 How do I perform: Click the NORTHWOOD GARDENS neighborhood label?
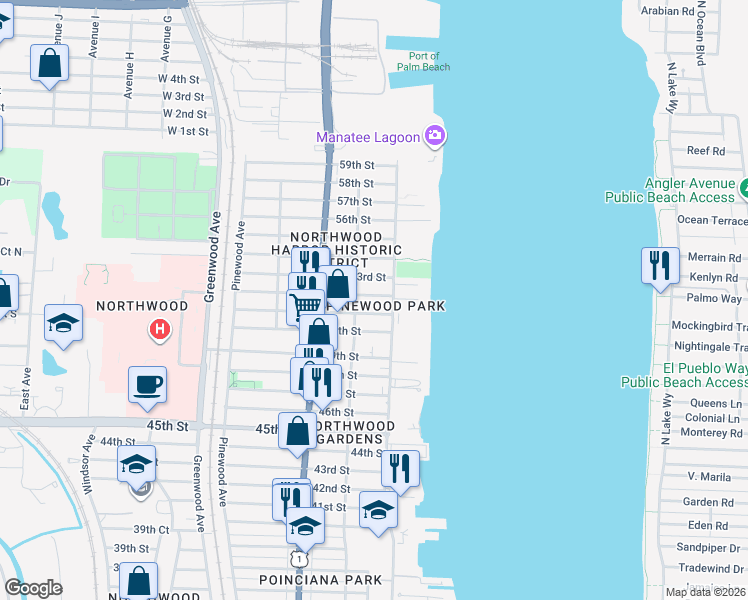pyautogui.click(x=354, y=433)
